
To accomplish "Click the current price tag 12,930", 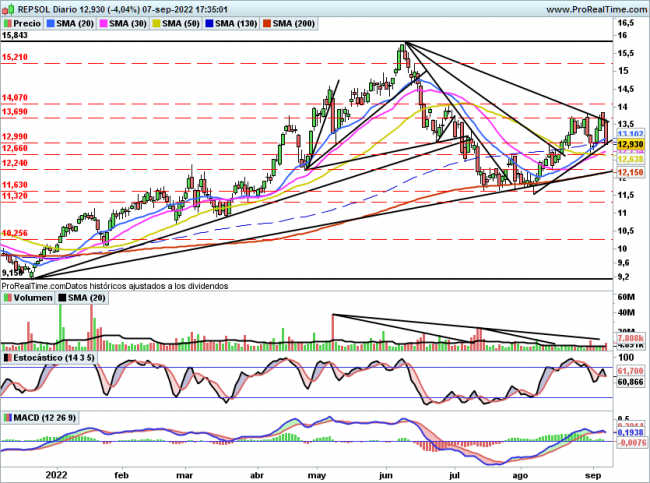I will [x=630, y=144].
